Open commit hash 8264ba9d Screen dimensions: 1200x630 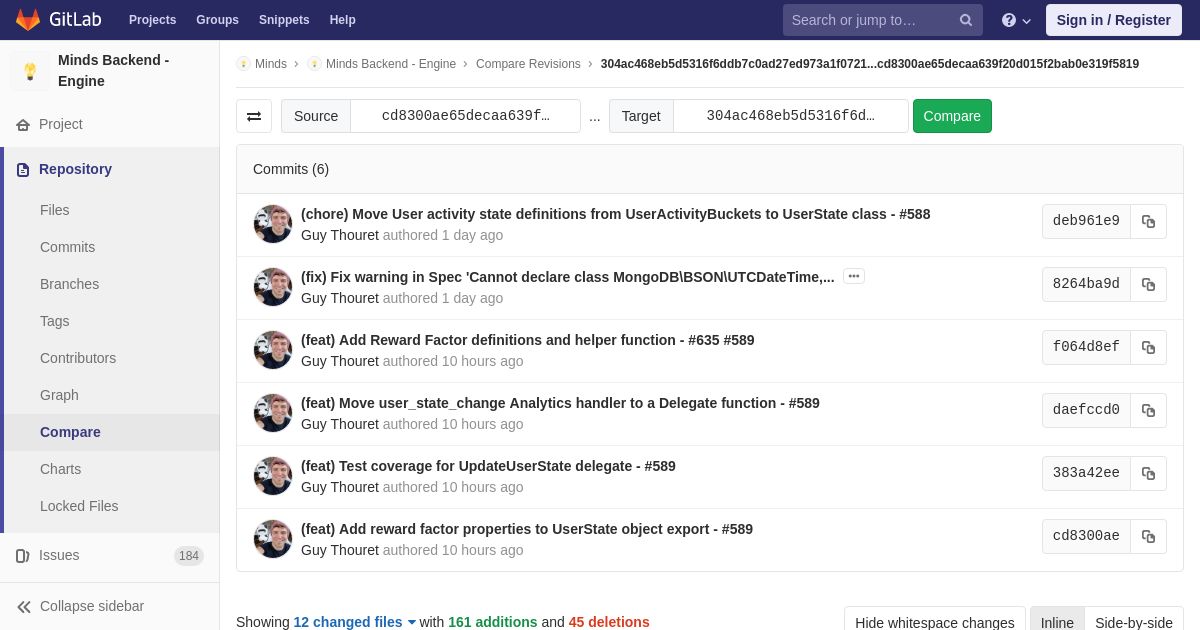point(1086,285)
